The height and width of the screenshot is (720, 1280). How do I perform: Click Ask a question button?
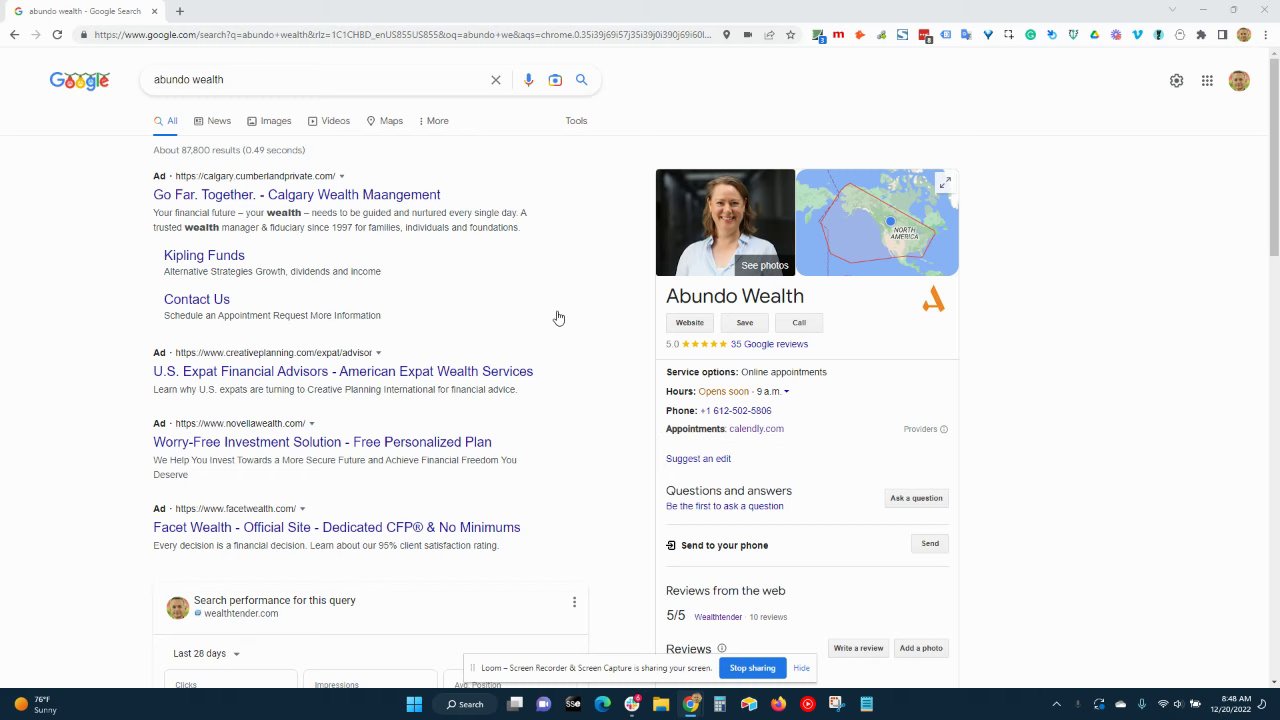coord(916,498)
